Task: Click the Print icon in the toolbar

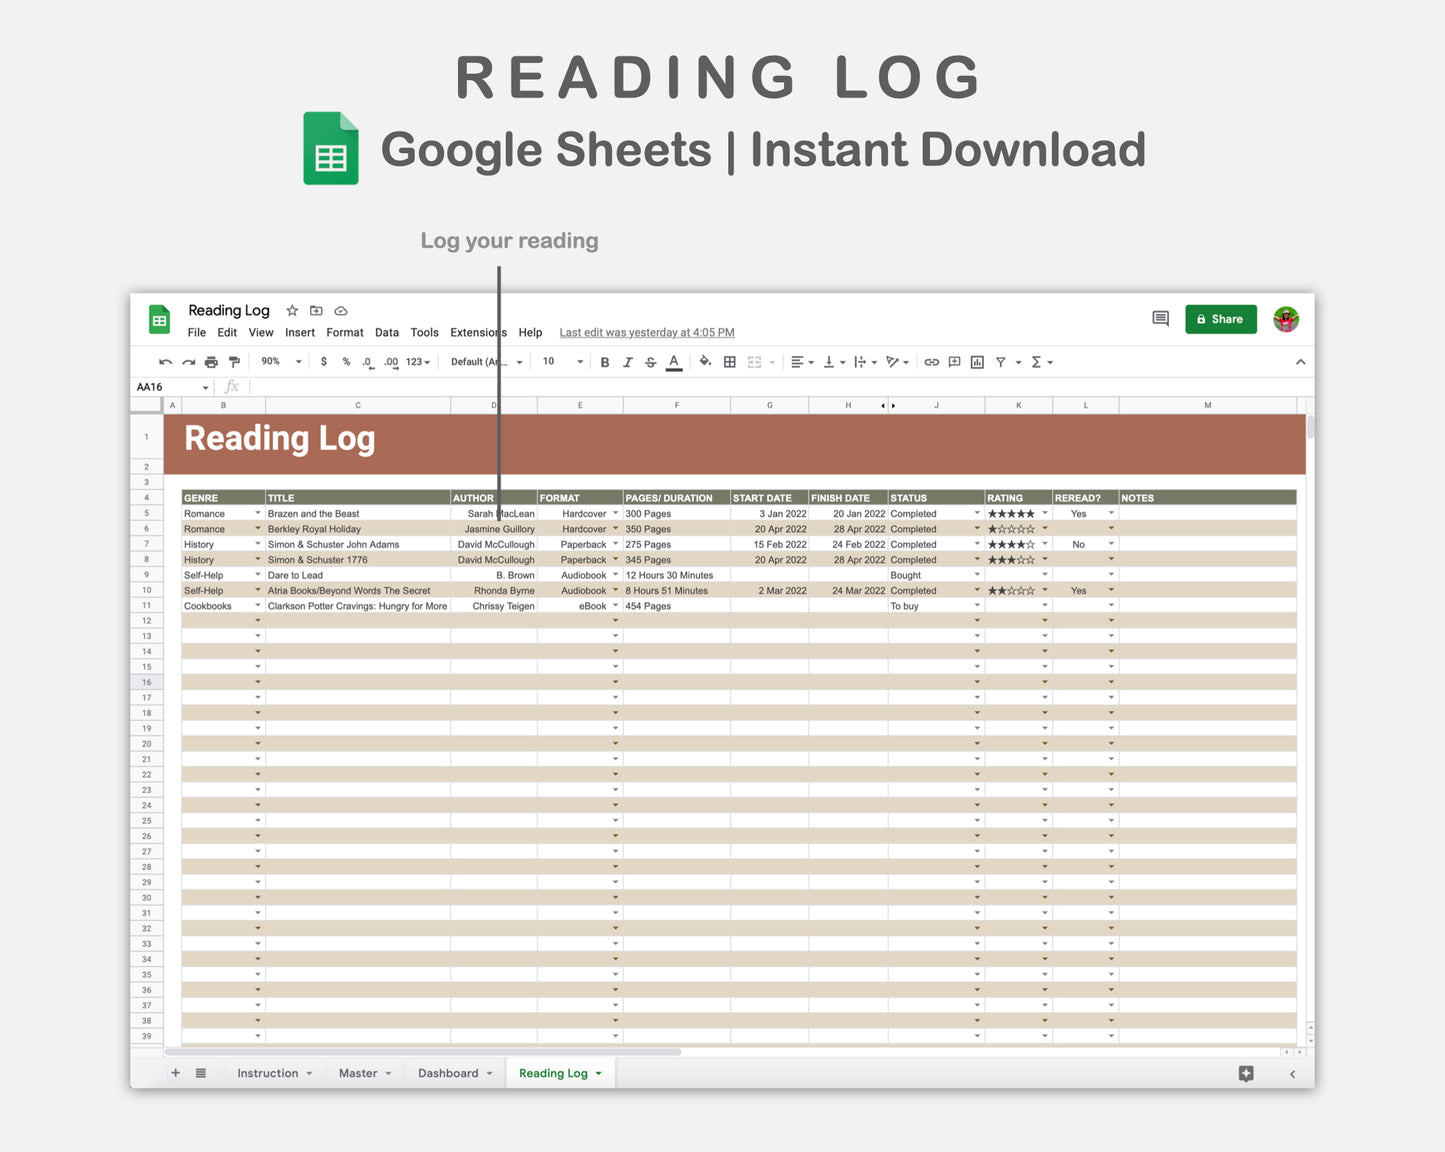Action: [211, 361]
